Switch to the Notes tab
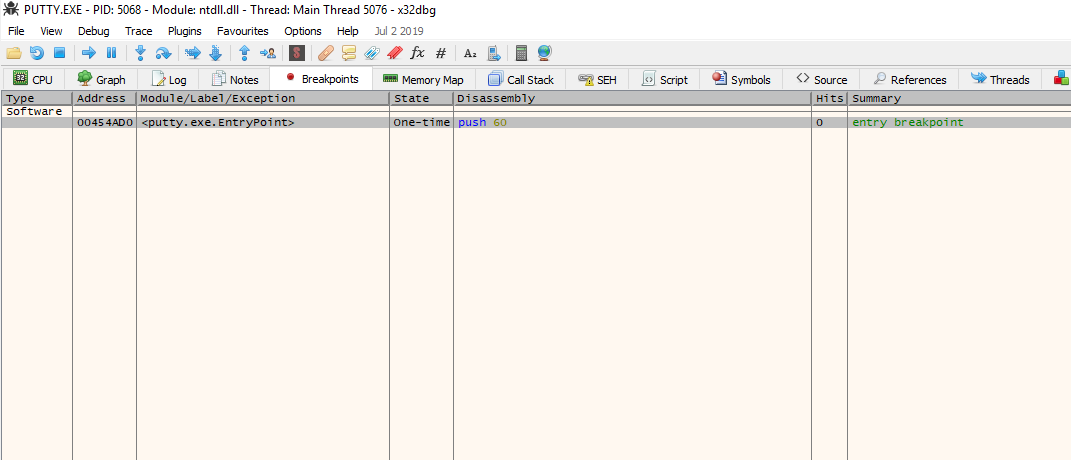This screenshot has height=460, width=1071. point(235,79)
